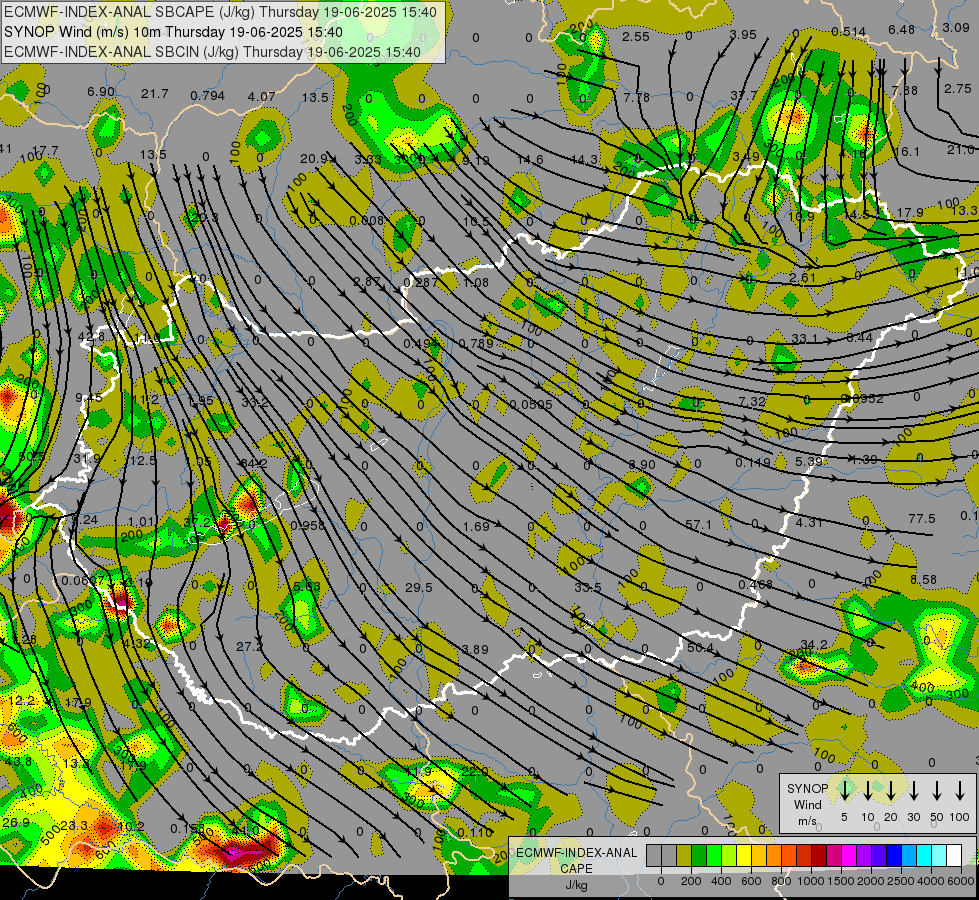
Task: Select the yellow swatch in CAPE legend
Action: [744, 856]
